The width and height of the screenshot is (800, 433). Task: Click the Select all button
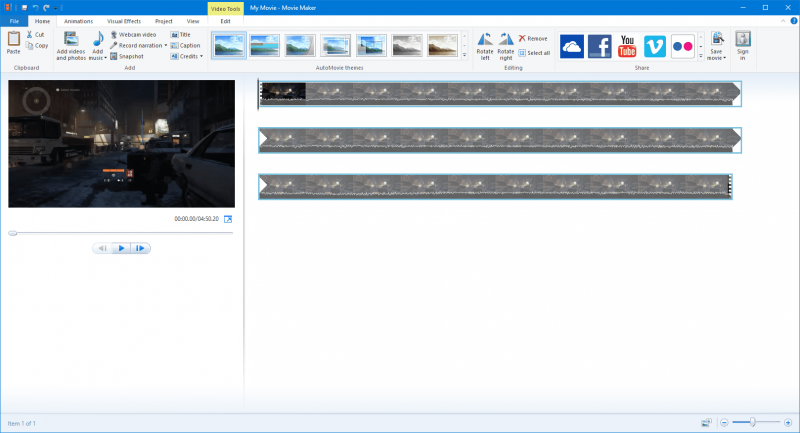pos(534,52)
